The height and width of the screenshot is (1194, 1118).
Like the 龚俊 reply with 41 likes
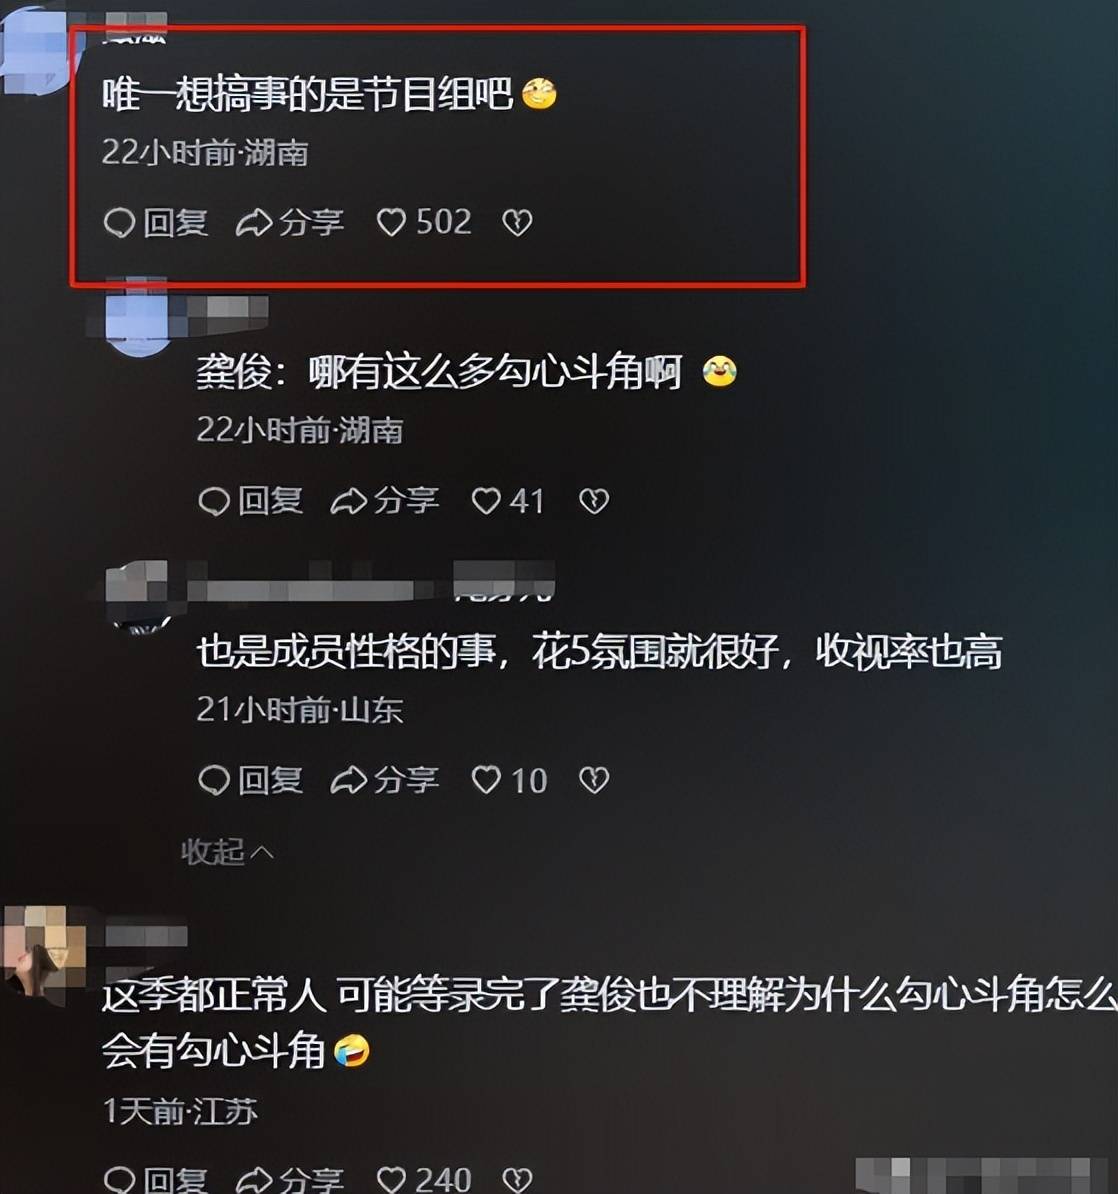pos(508,501)
